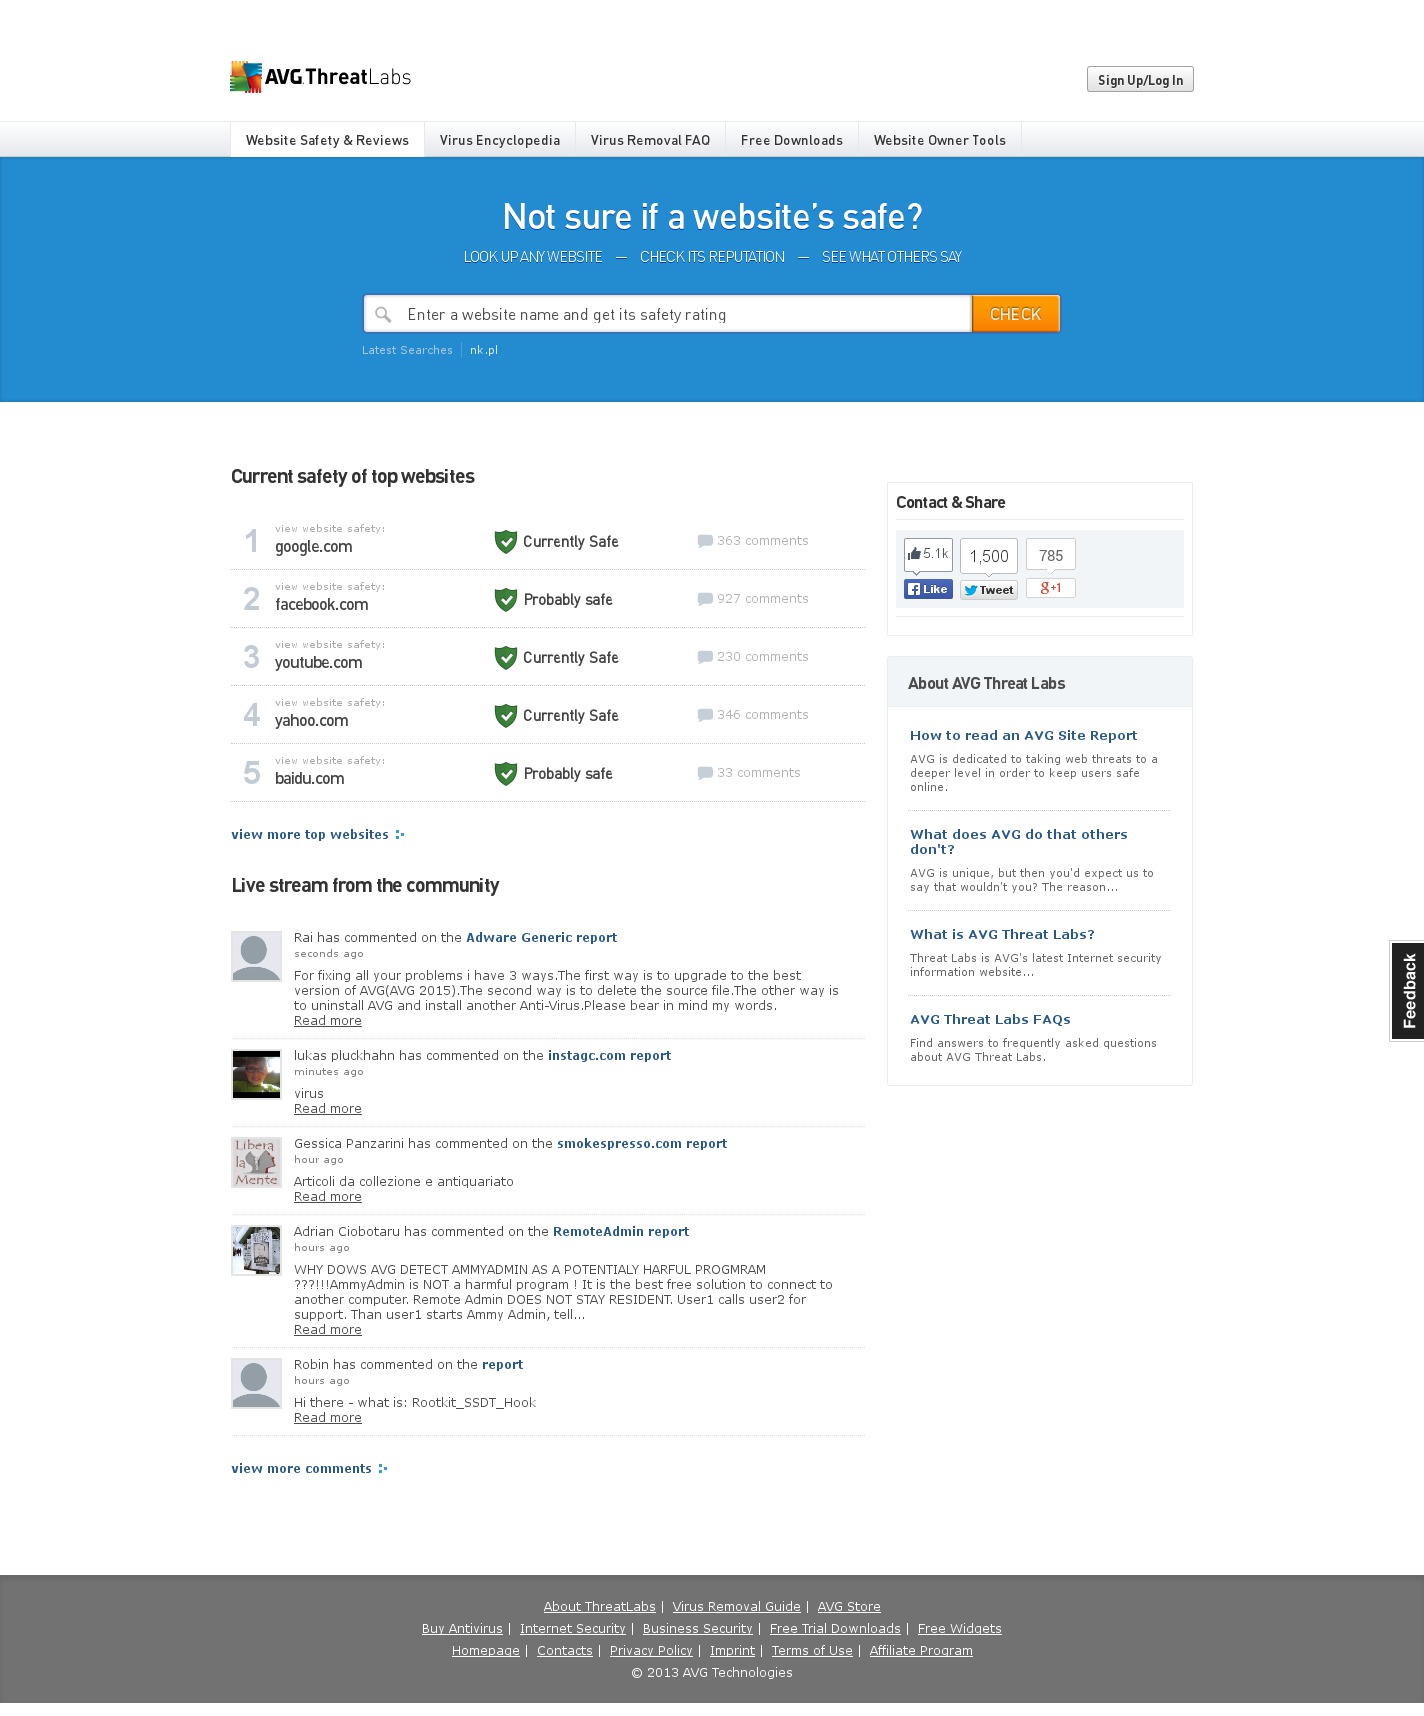Click the orange CHECK button
Image resolution: width=1424 pixels, height=1716 pixels.
[x=1016, y=314]
